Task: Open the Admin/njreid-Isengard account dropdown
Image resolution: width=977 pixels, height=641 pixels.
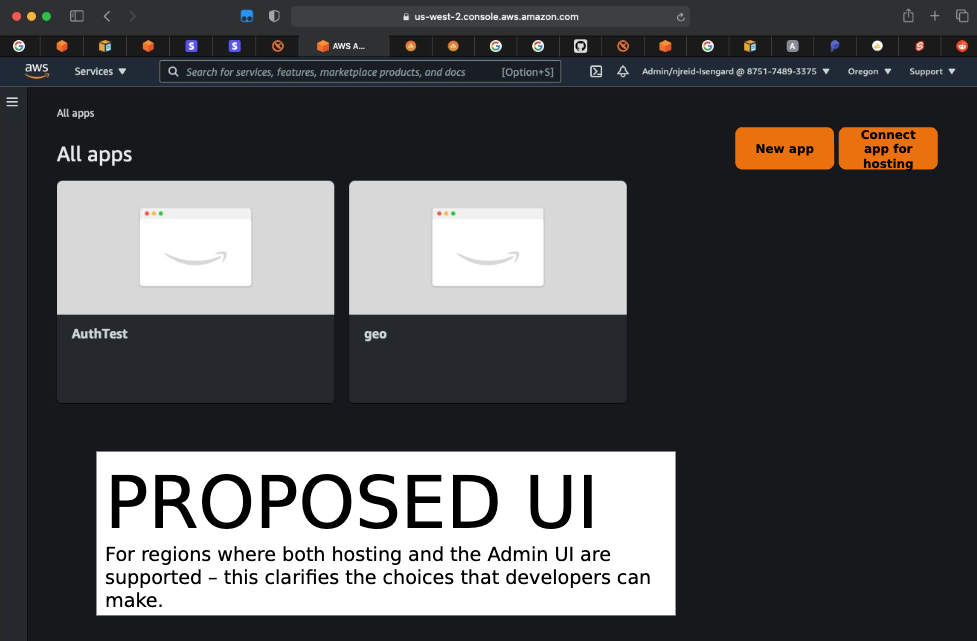Action: point(736,72)
